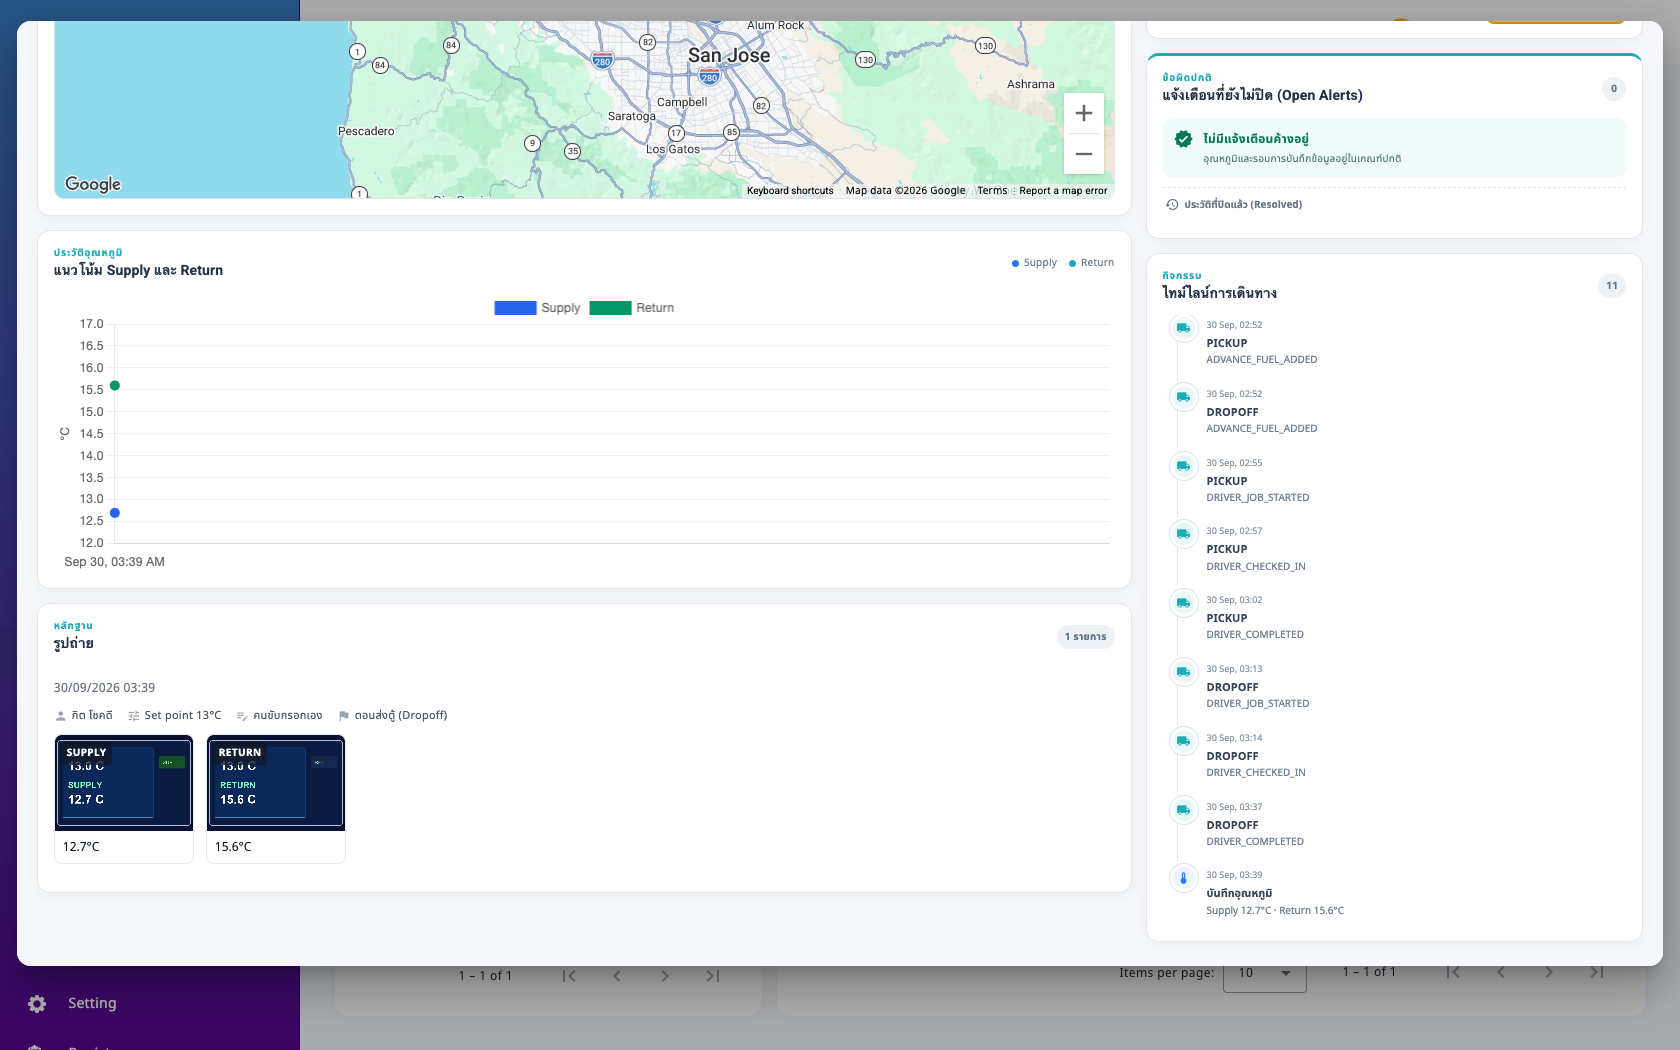Click the sliders icon beside Set point 13°C
The image size is (1680, 1050).
pos(133,716)
